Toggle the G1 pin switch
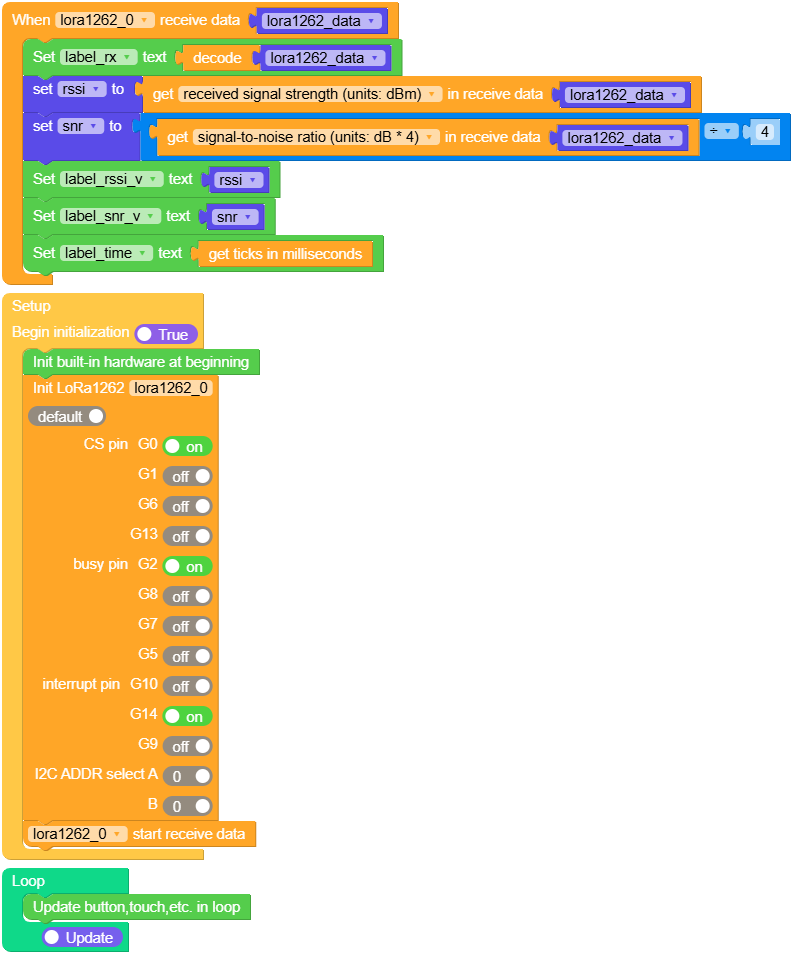The width and height of the screenshot is (797, 958). pyautogui.click(x=187, y=477)
